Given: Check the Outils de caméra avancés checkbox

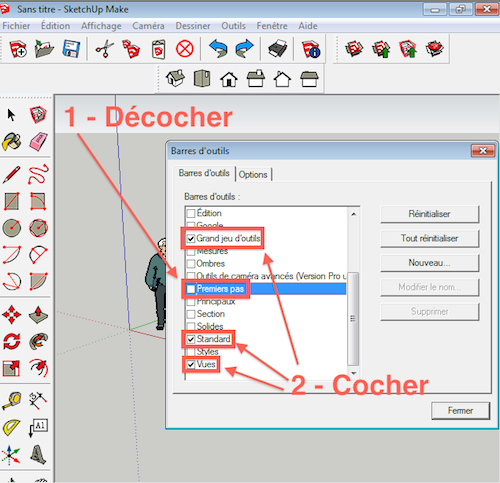Looking at the screenshot, I should [x=191, y=276].
